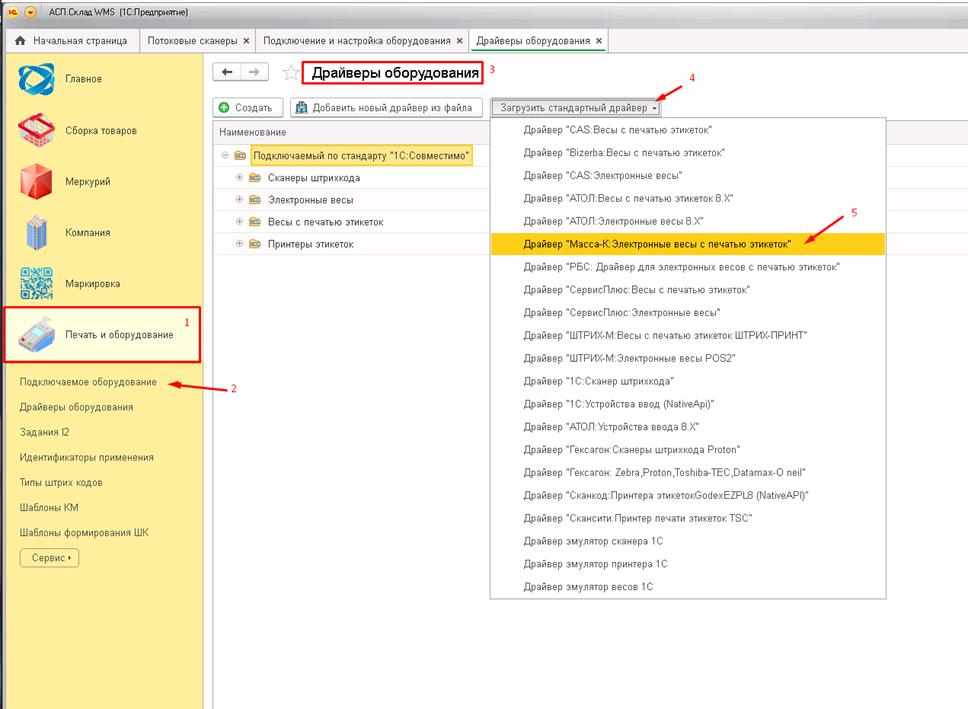Choose Драйвер АТОЛ:Весы с печатью этикеток 8.X
Screen dimensions: 968x709
688,199
